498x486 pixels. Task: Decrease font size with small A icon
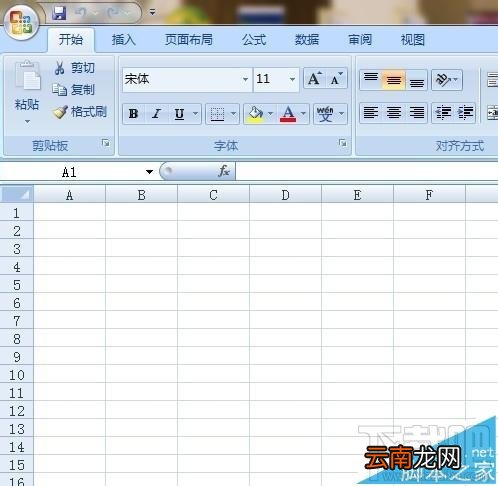[336, 79]
